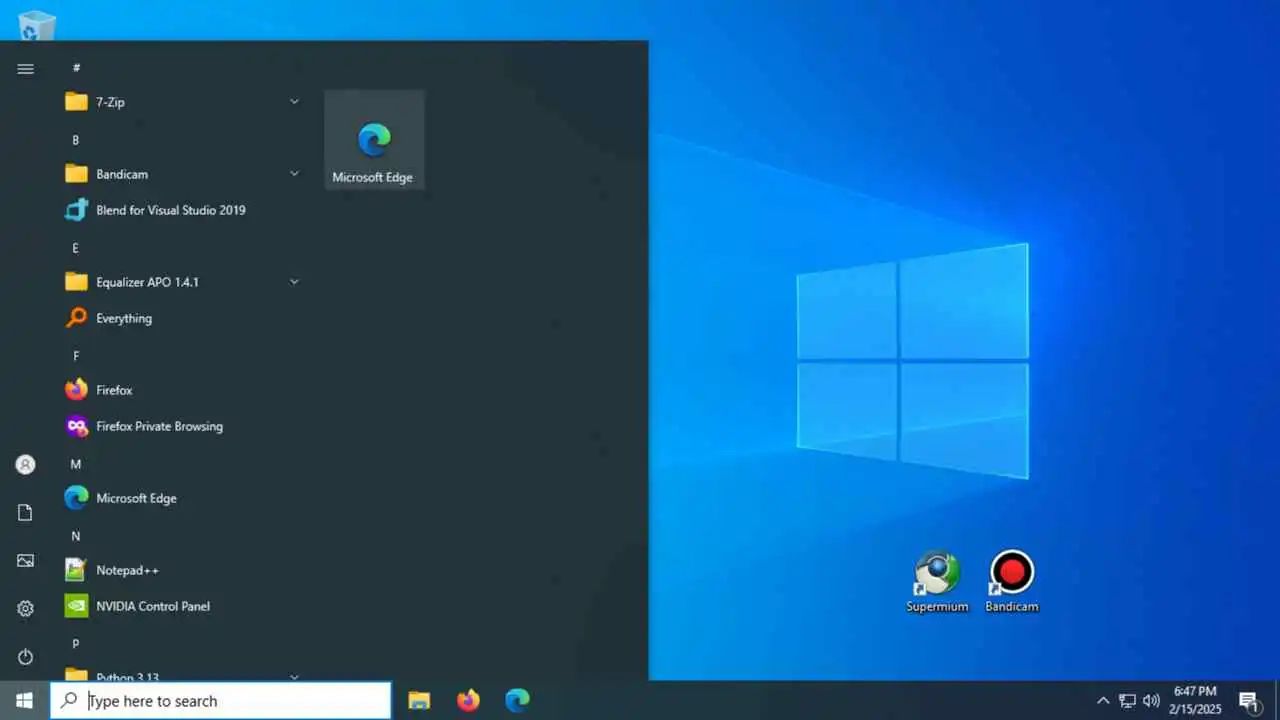The height and width of the screenshot is (720, 1280).
Task: Click the M section letter header
Action: [76, 464]
